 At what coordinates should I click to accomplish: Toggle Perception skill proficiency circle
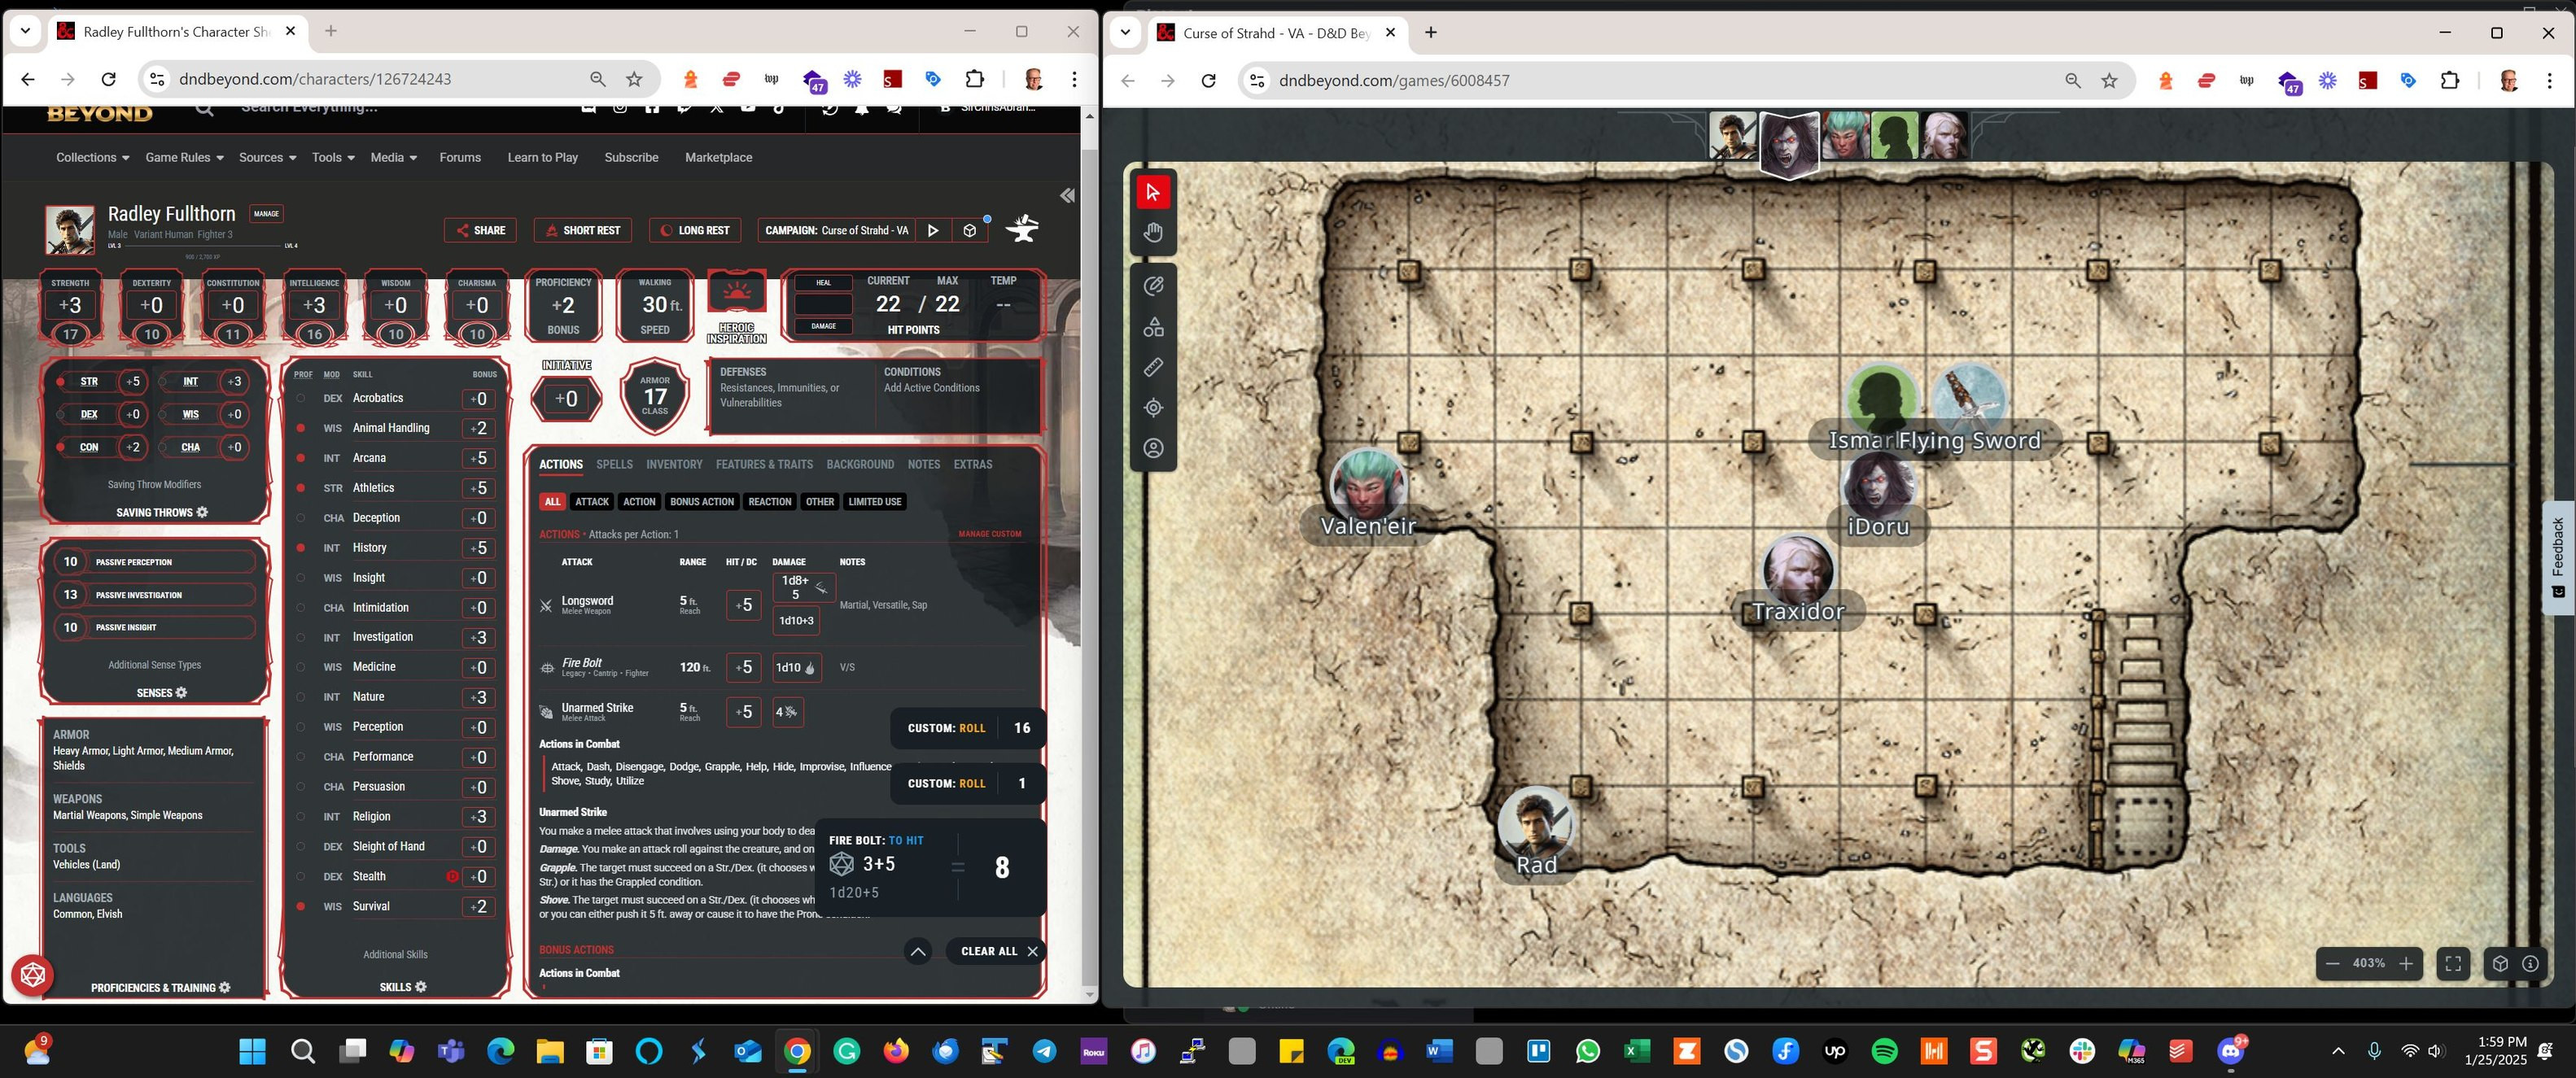point(300,727)
